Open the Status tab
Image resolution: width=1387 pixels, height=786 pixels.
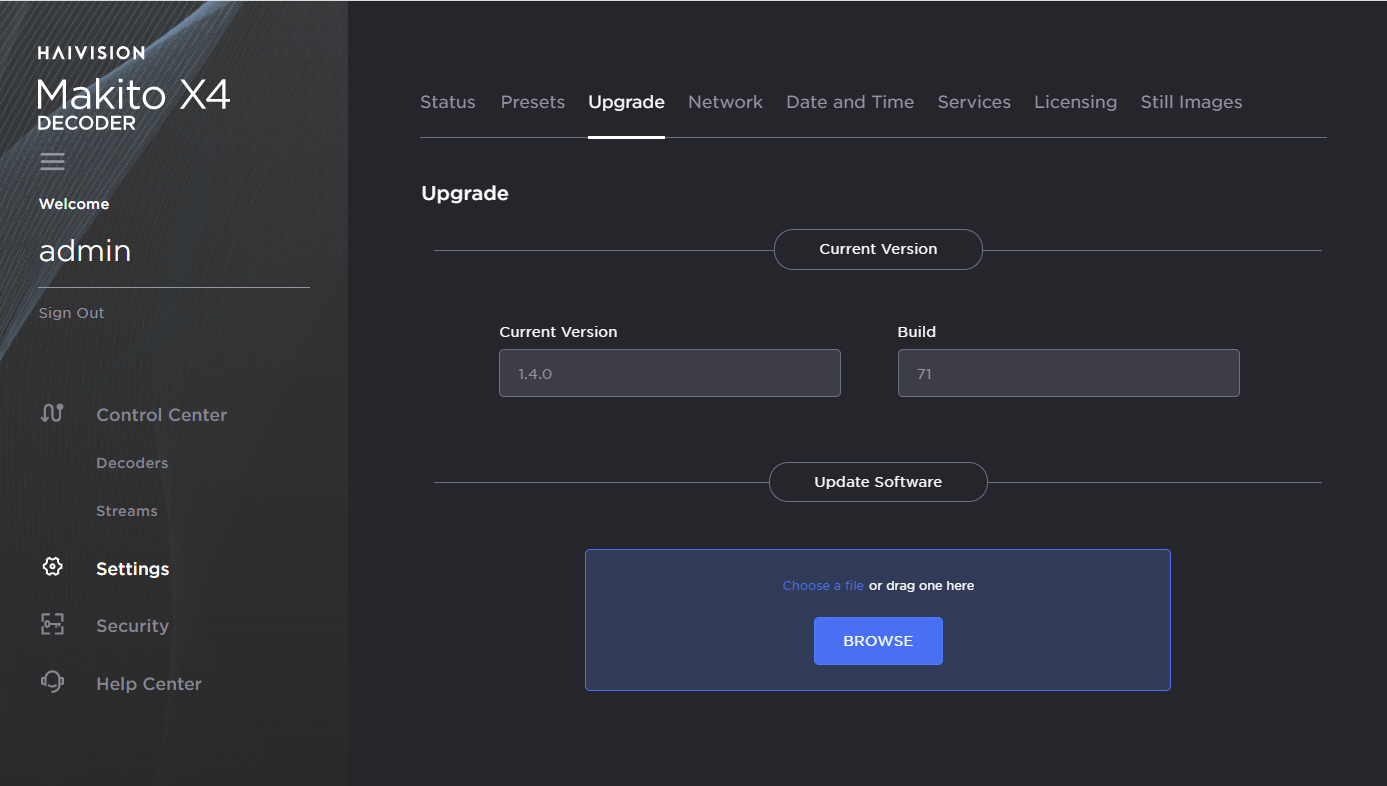click(447, 102)
